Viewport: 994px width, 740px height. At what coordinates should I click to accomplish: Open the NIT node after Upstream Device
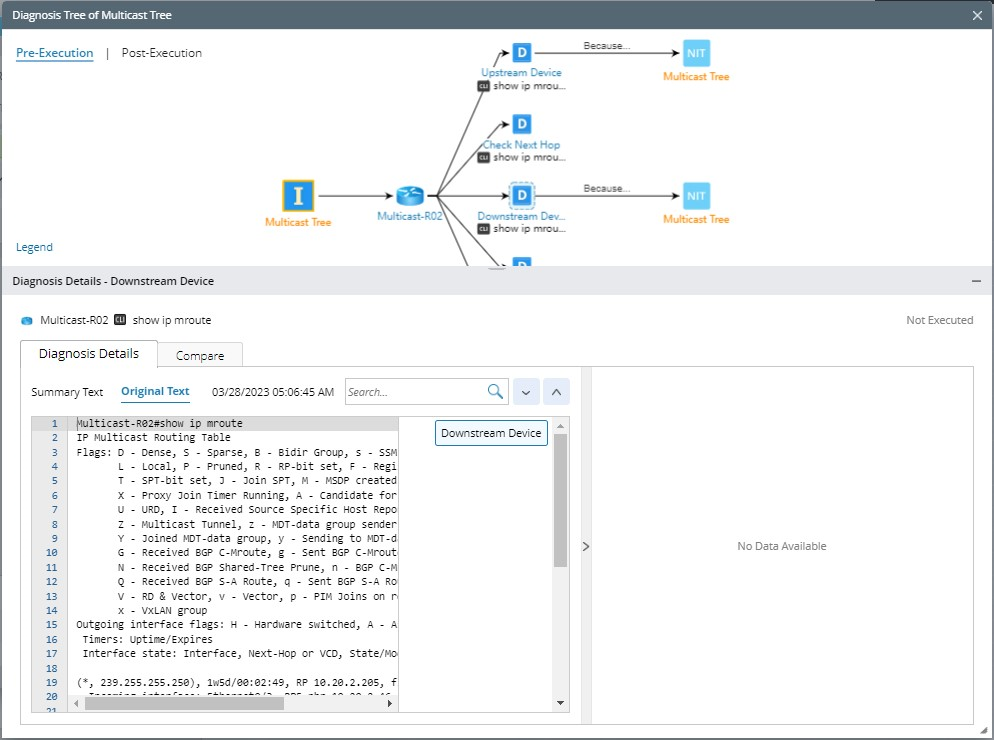[696, 53]
